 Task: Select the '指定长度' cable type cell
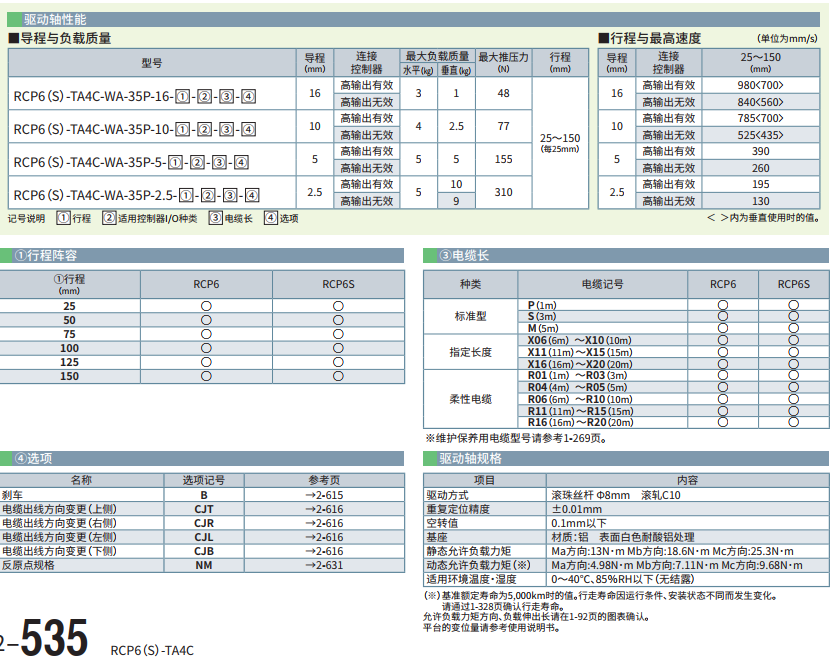click(x=470, y=352)
